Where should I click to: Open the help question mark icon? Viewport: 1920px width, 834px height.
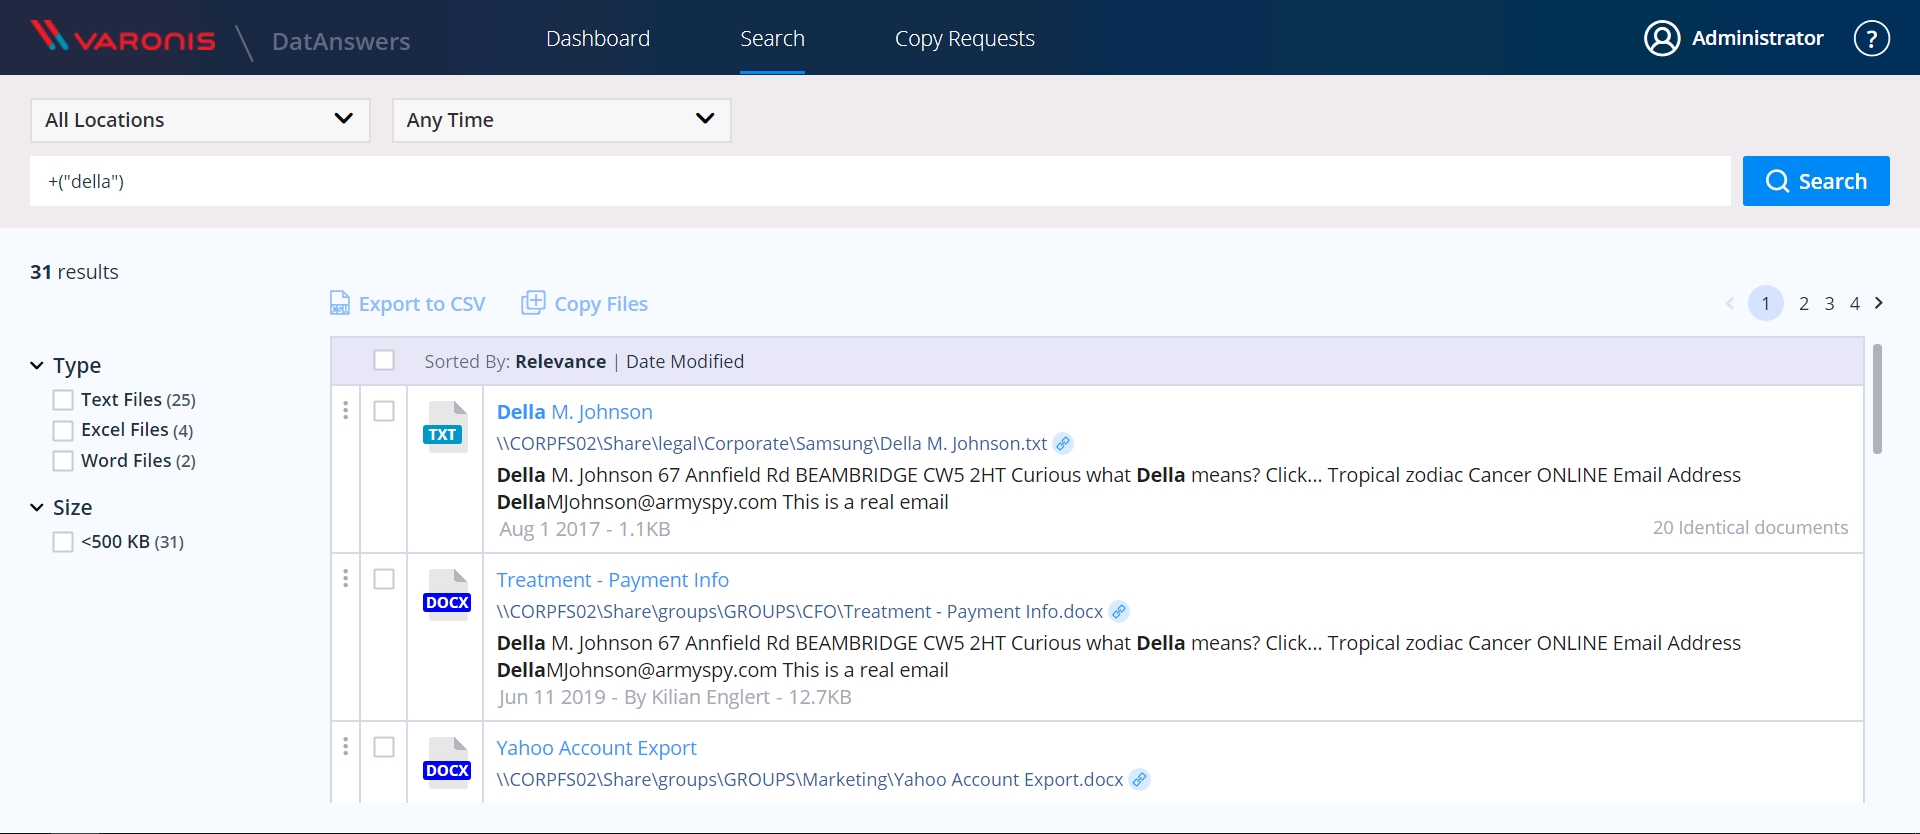(x=1871, y=38)
